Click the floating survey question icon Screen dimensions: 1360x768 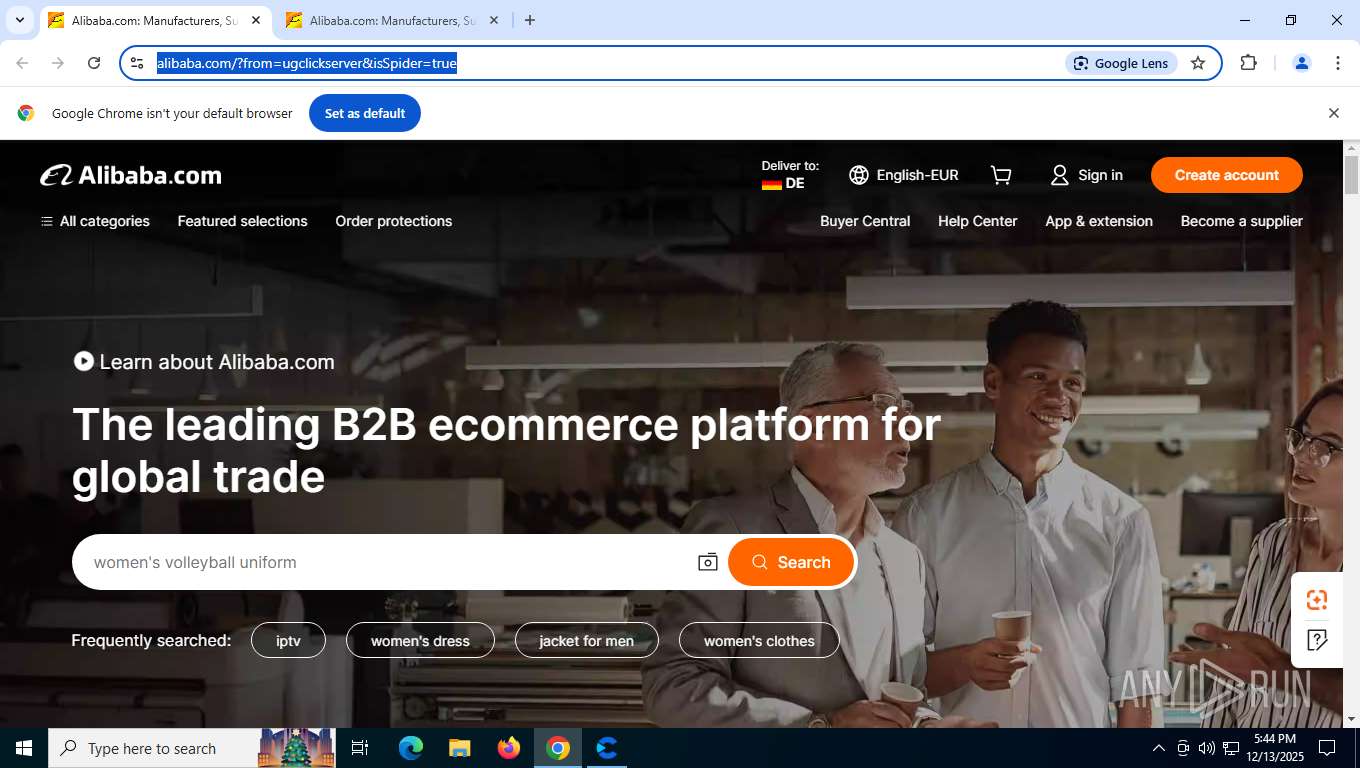(1317, 639)
